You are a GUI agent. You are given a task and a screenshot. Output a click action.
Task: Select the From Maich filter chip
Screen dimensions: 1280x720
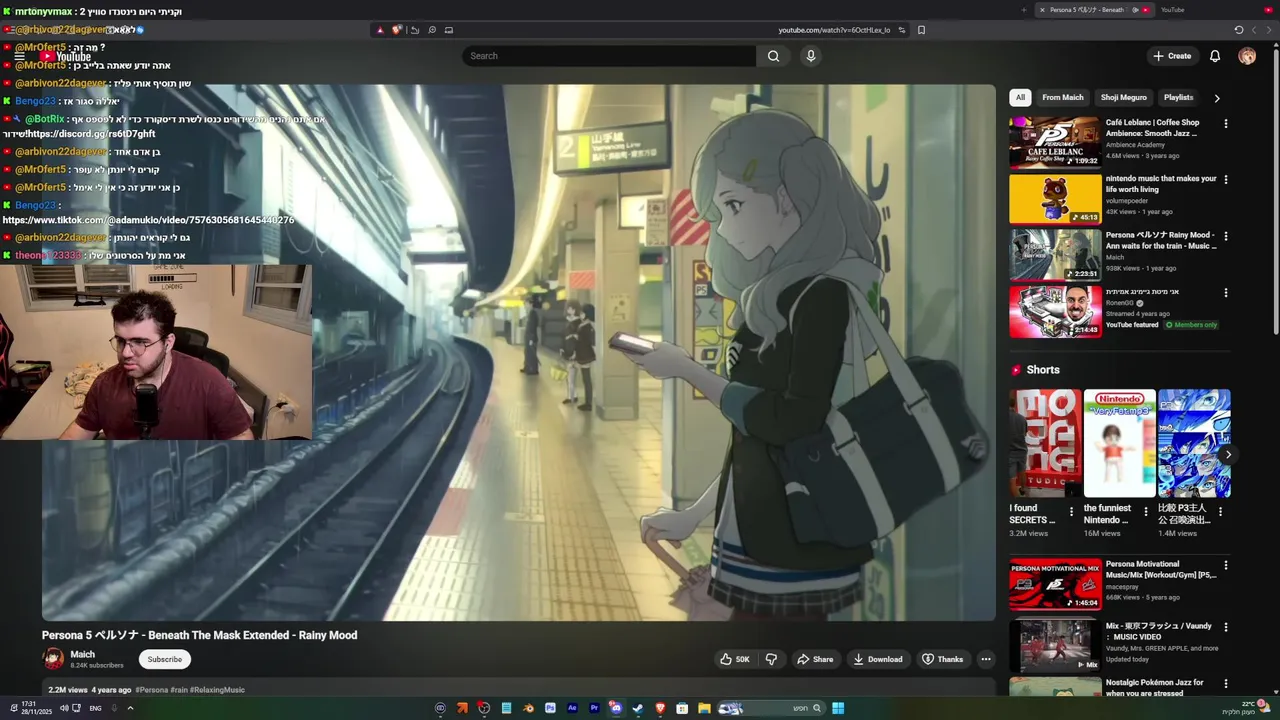click(x=1063, y=98)
